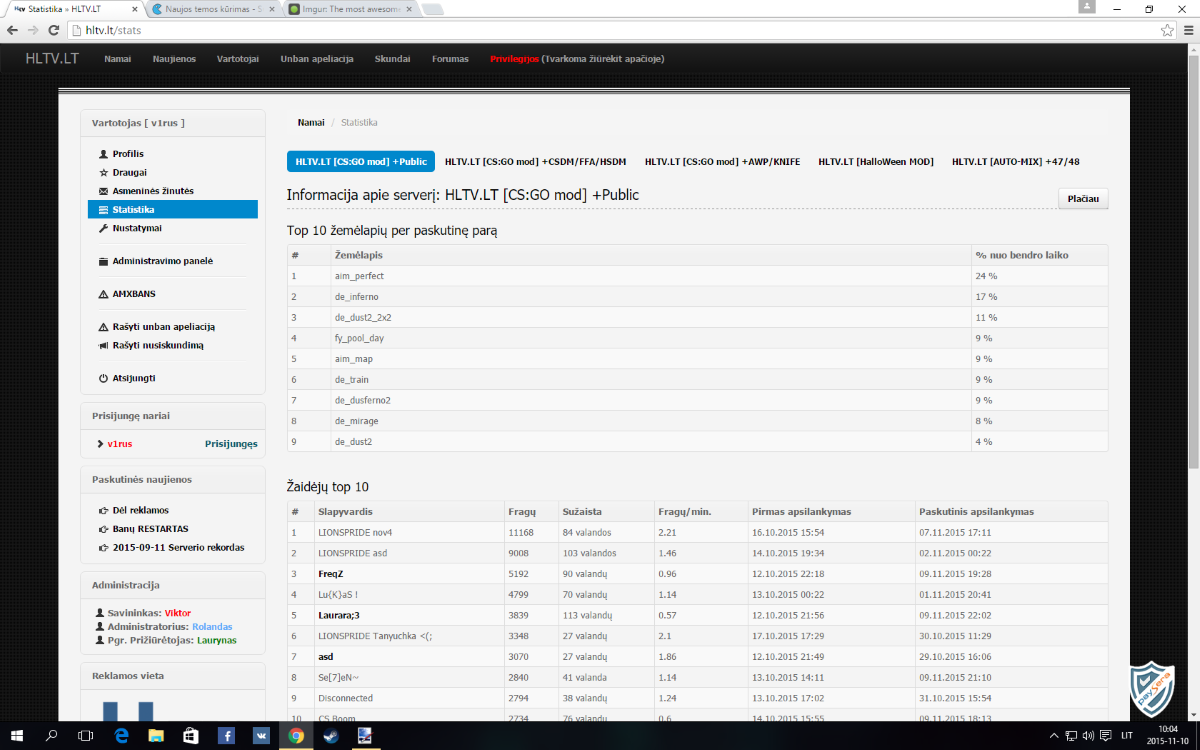Click the star icon beside Draugai
This screenshot has width=1200, height=750.
coord(103,173)
